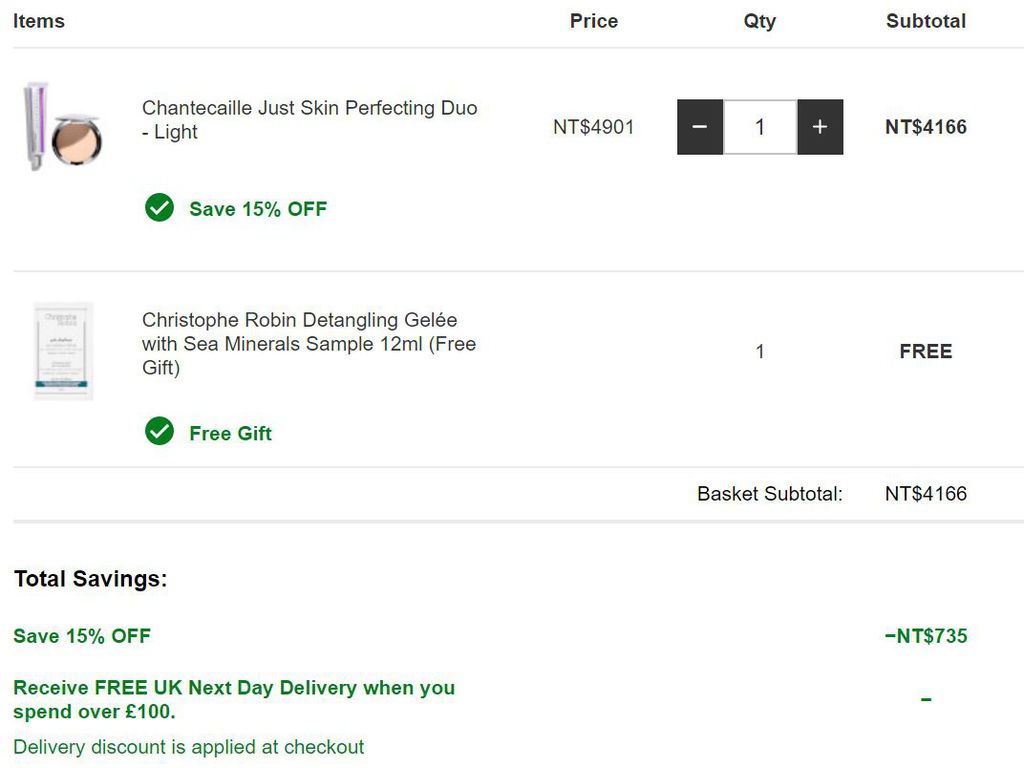Click the Items column header
This screenshot has width=1024, height=768.
tap(39, 21)
